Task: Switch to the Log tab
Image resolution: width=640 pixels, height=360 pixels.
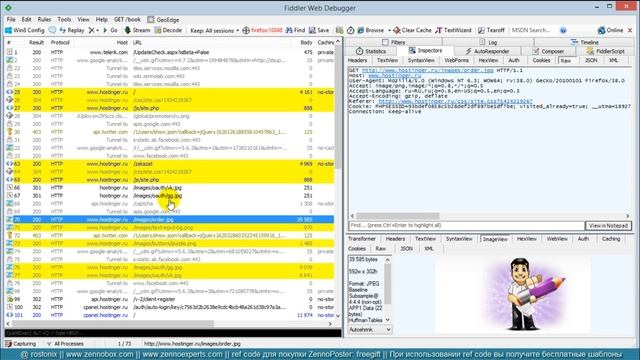Action: tap(489, 42)
